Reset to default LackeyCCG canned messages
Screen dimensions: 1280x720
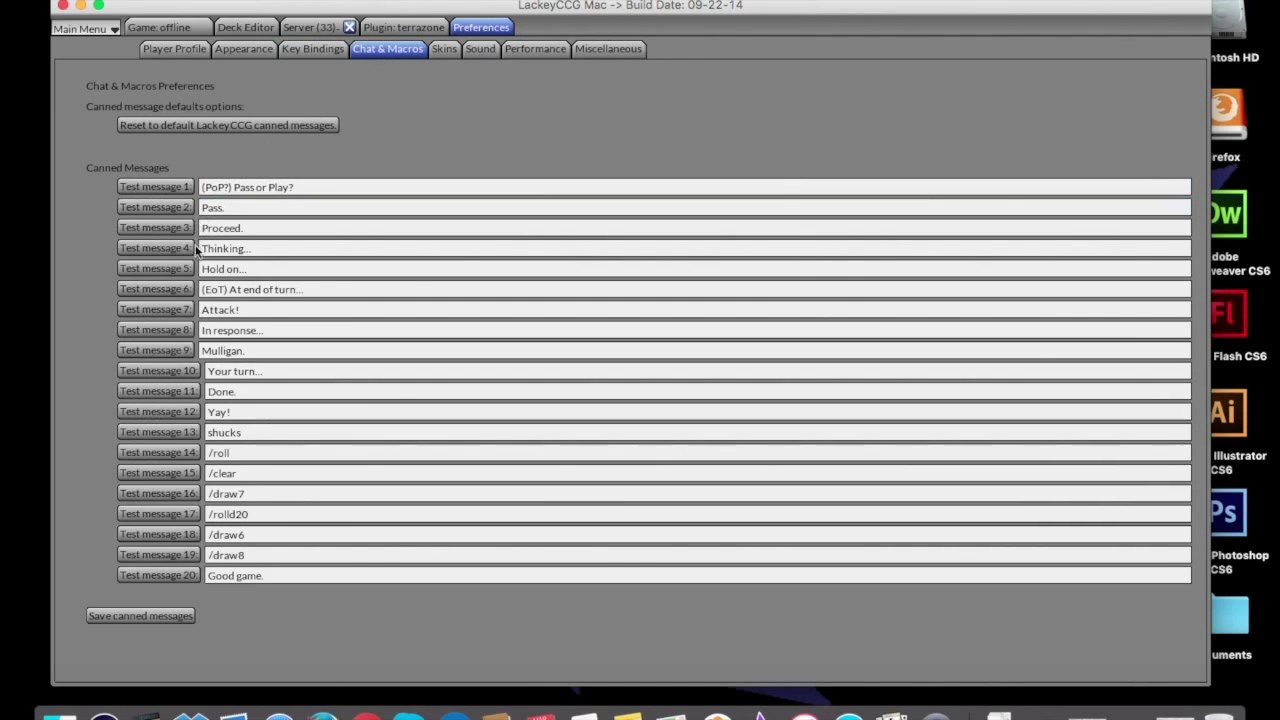pos(228,125)
